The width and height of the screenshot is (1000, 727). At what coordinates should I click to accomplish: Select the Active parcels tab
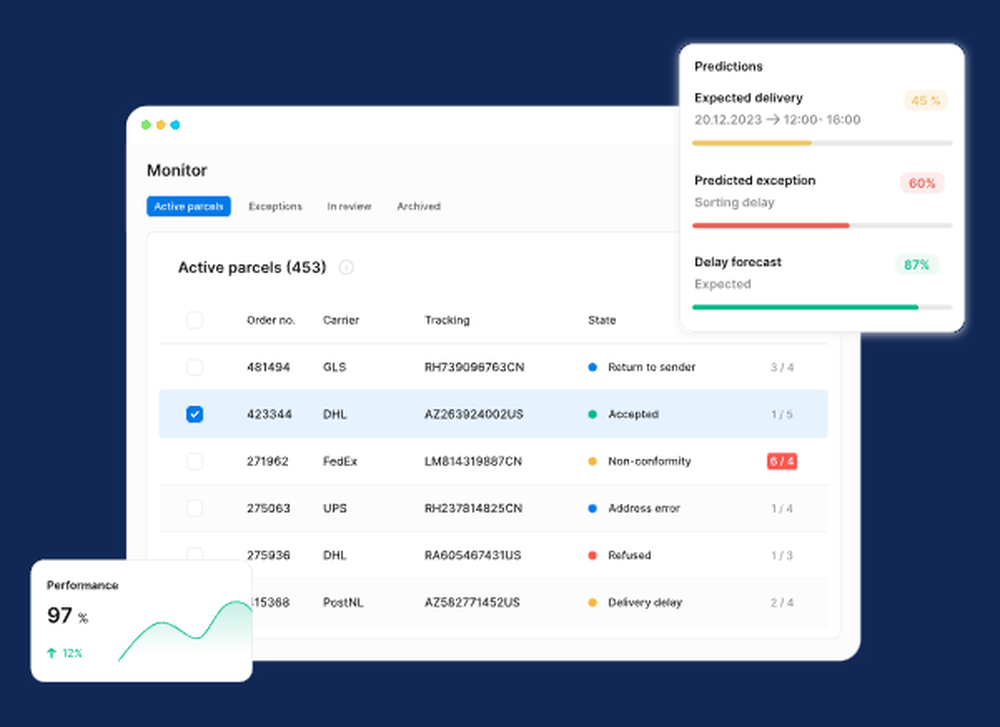tap(188, 206)
